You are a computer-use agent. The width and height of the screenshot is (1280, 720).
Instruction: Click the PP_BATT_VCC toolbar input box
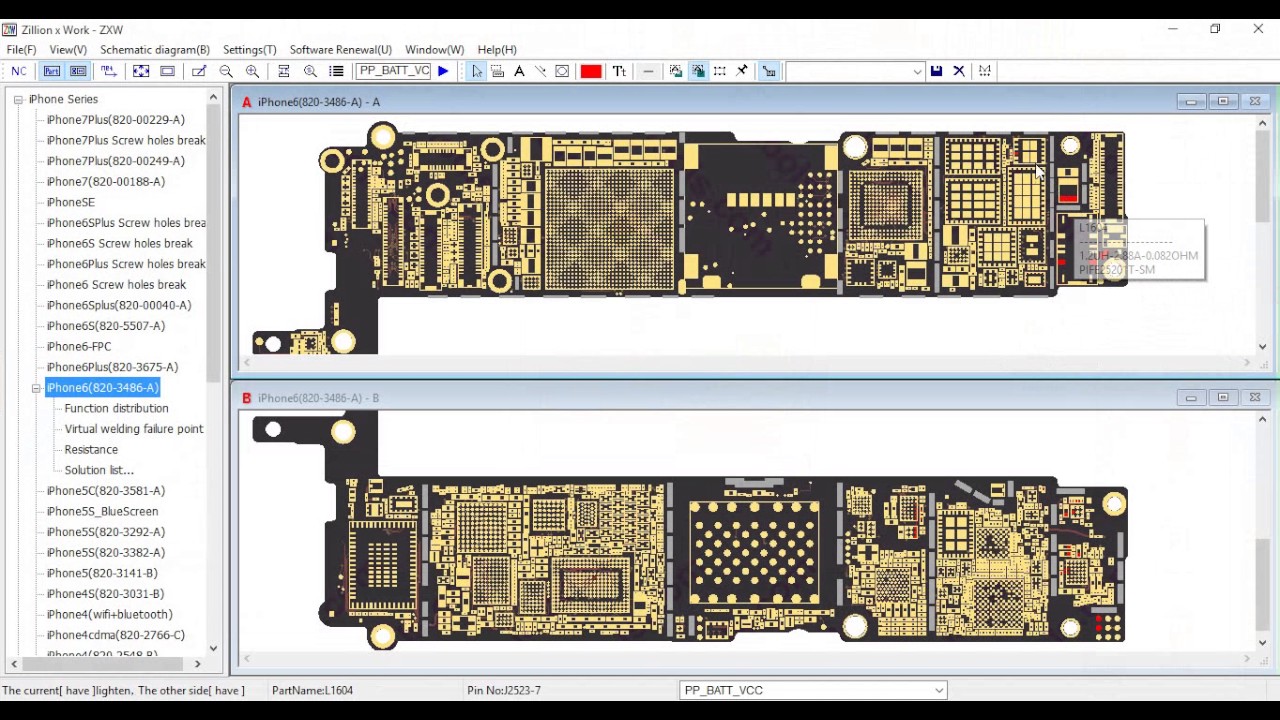tap(393, 71)
